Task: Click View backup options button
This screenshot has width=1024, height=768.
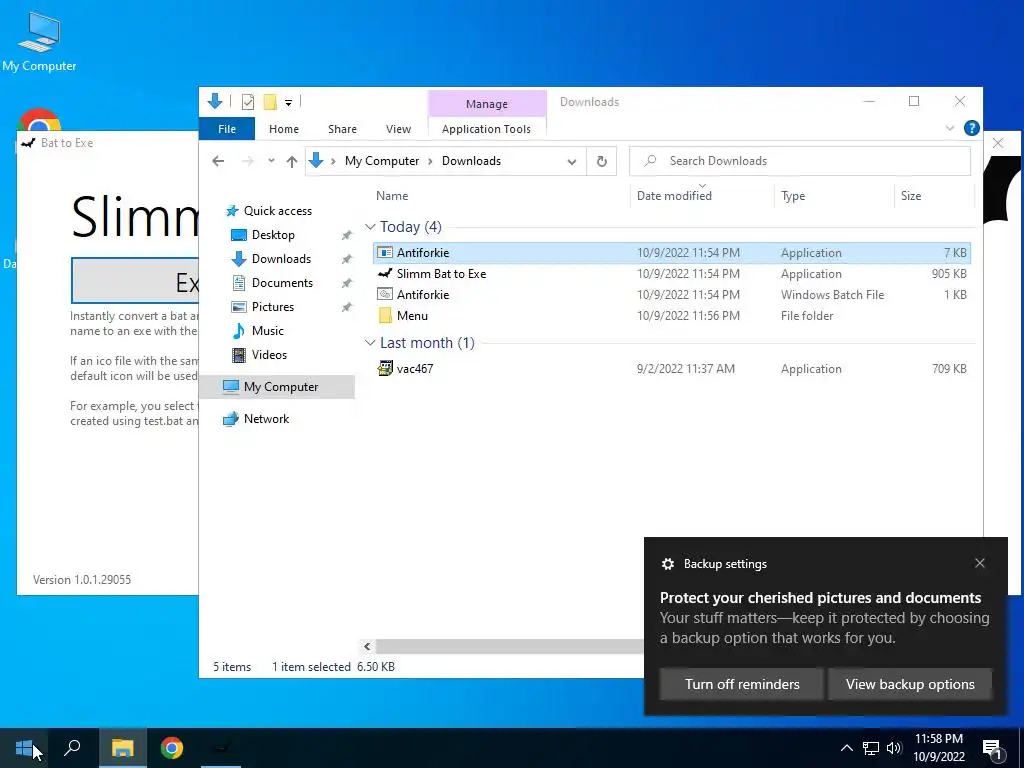Action: tap(910, 684)
